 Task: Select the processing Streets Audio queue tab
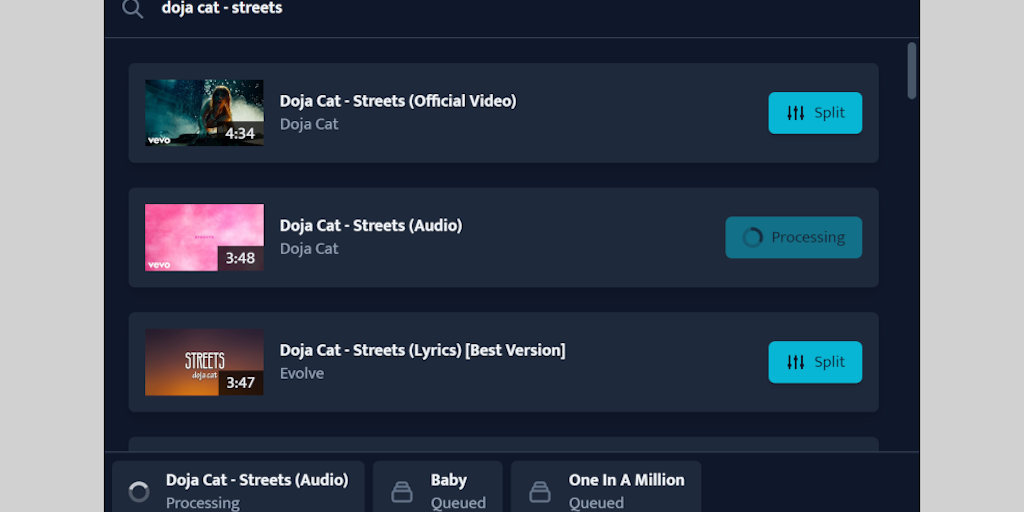pos(238,490)
